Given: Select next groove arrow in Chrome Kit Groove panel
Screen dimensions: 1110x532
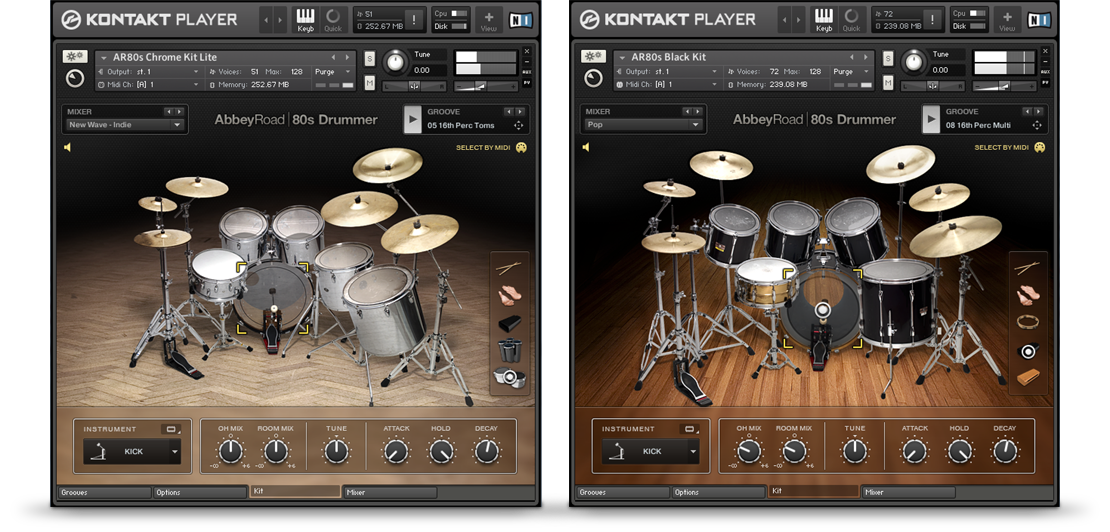Looking at the screenshot, I should click(520, 112).
